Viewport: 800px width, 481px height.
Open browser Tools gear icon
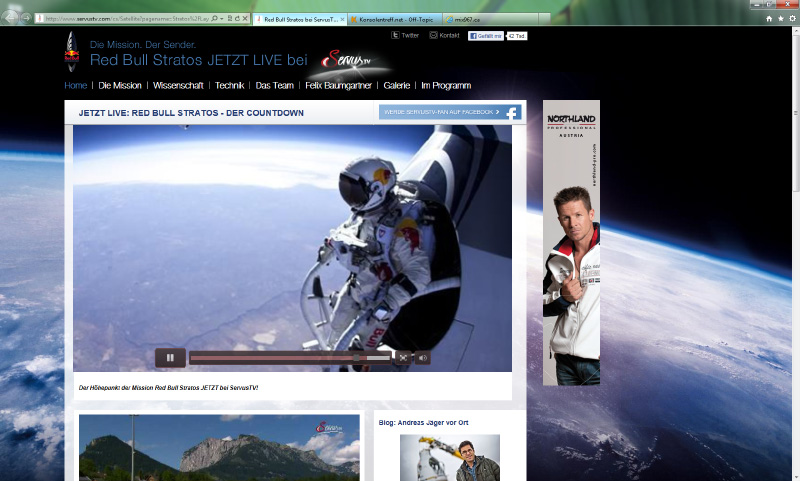792,18
